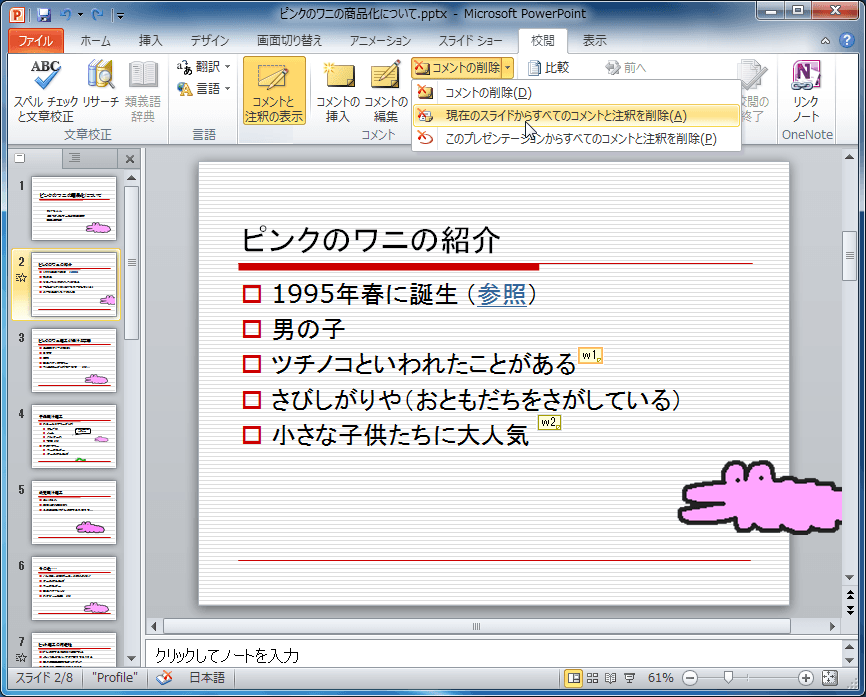The height and width of the screenshot is (697, 866).
Task: Select slide 4 thumbnail
Action: 74,436
